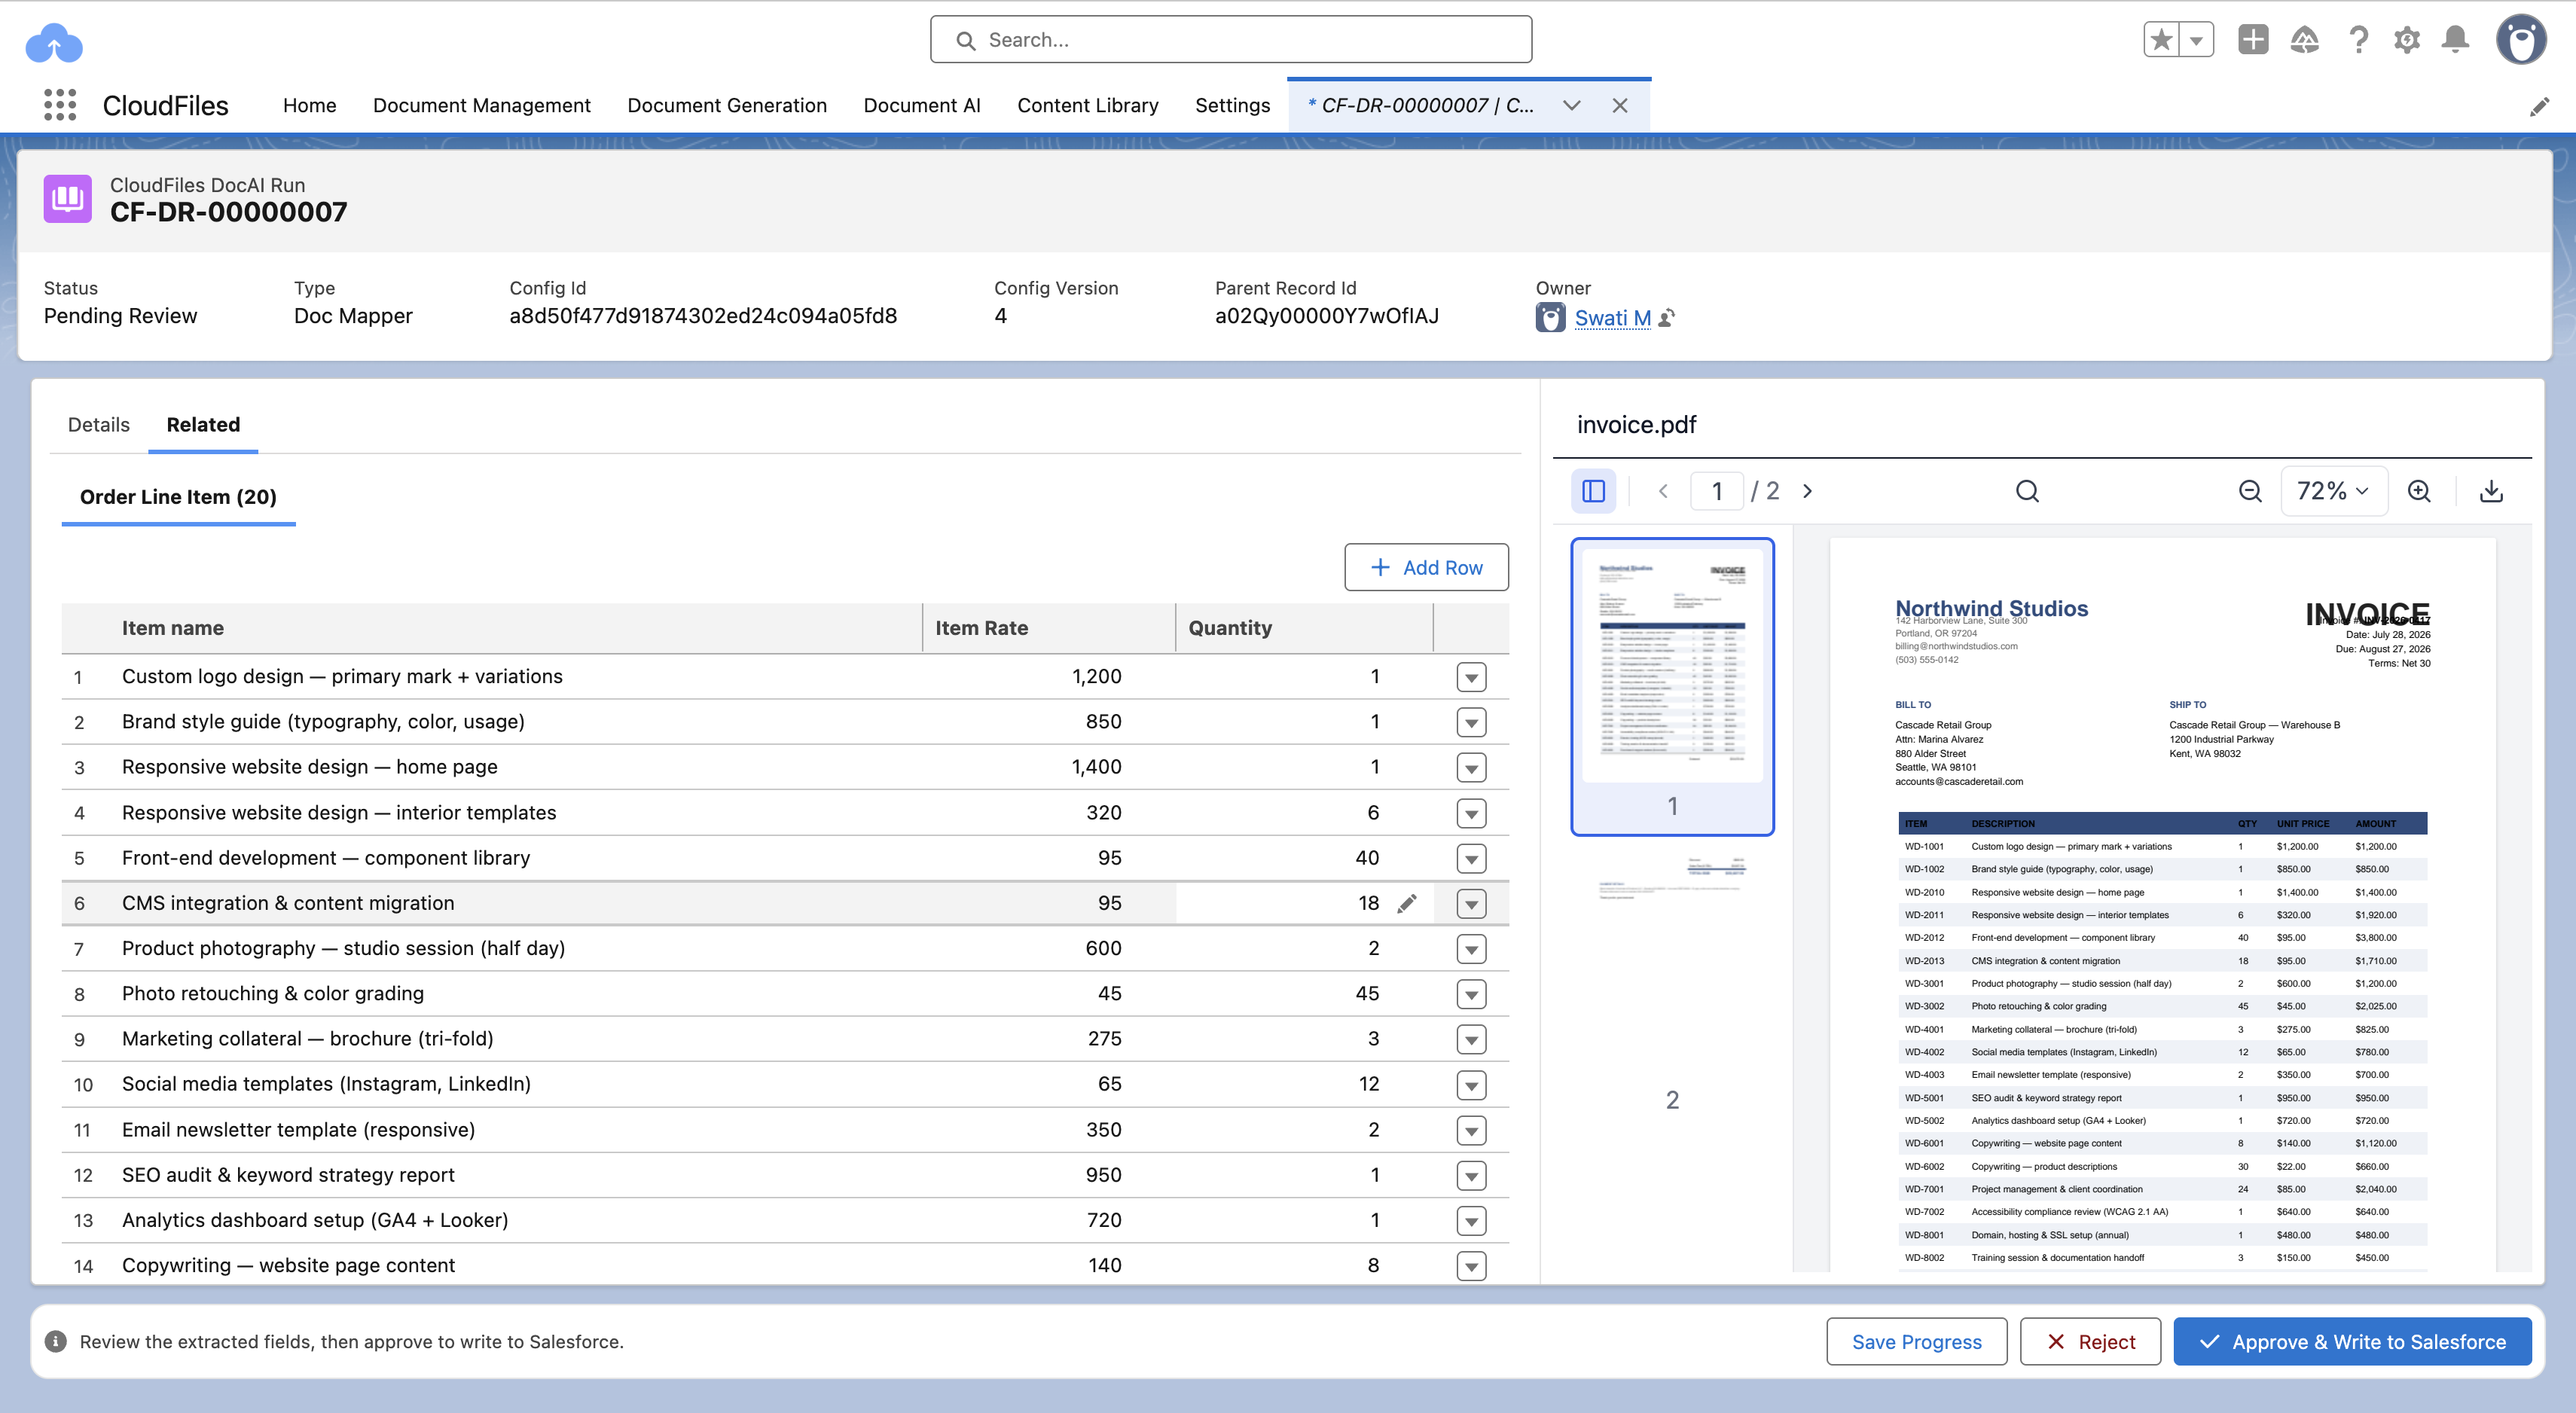Viewport: 2576px width, 1413px height.
Task: Open row actions for Email newsletter template
Action: (1471, 1130)
